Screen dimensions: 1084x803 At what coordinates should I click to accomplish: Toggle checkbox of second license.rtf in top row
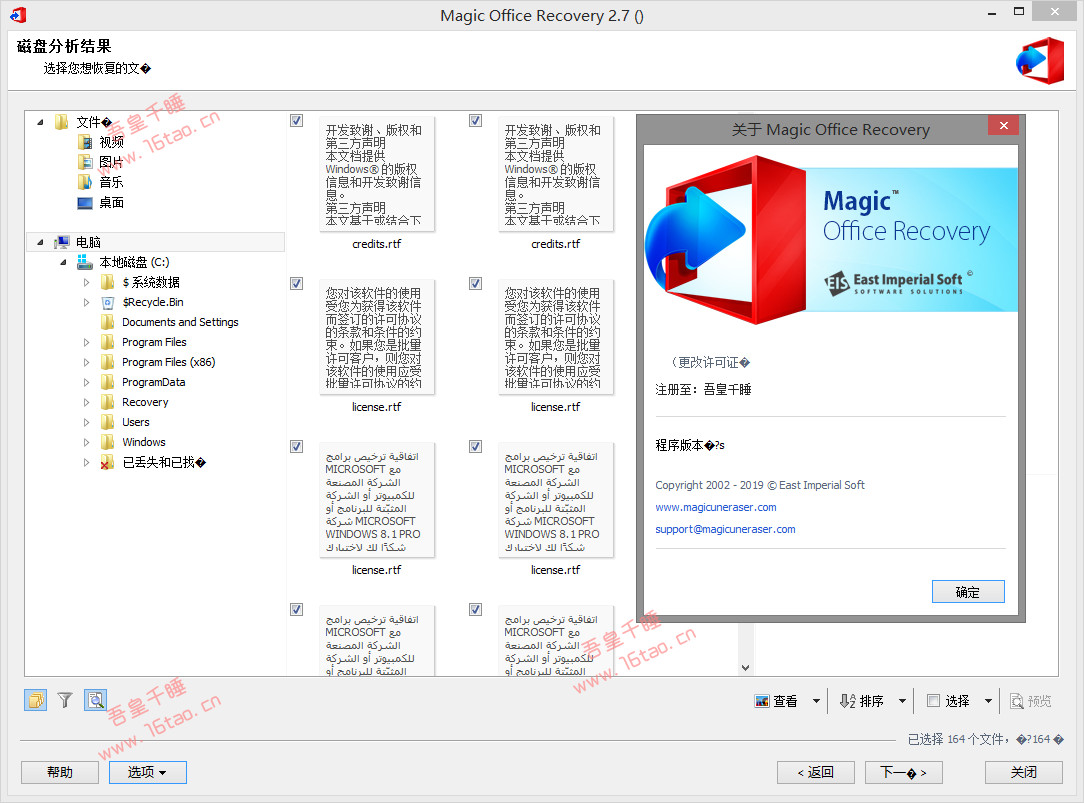476,284
